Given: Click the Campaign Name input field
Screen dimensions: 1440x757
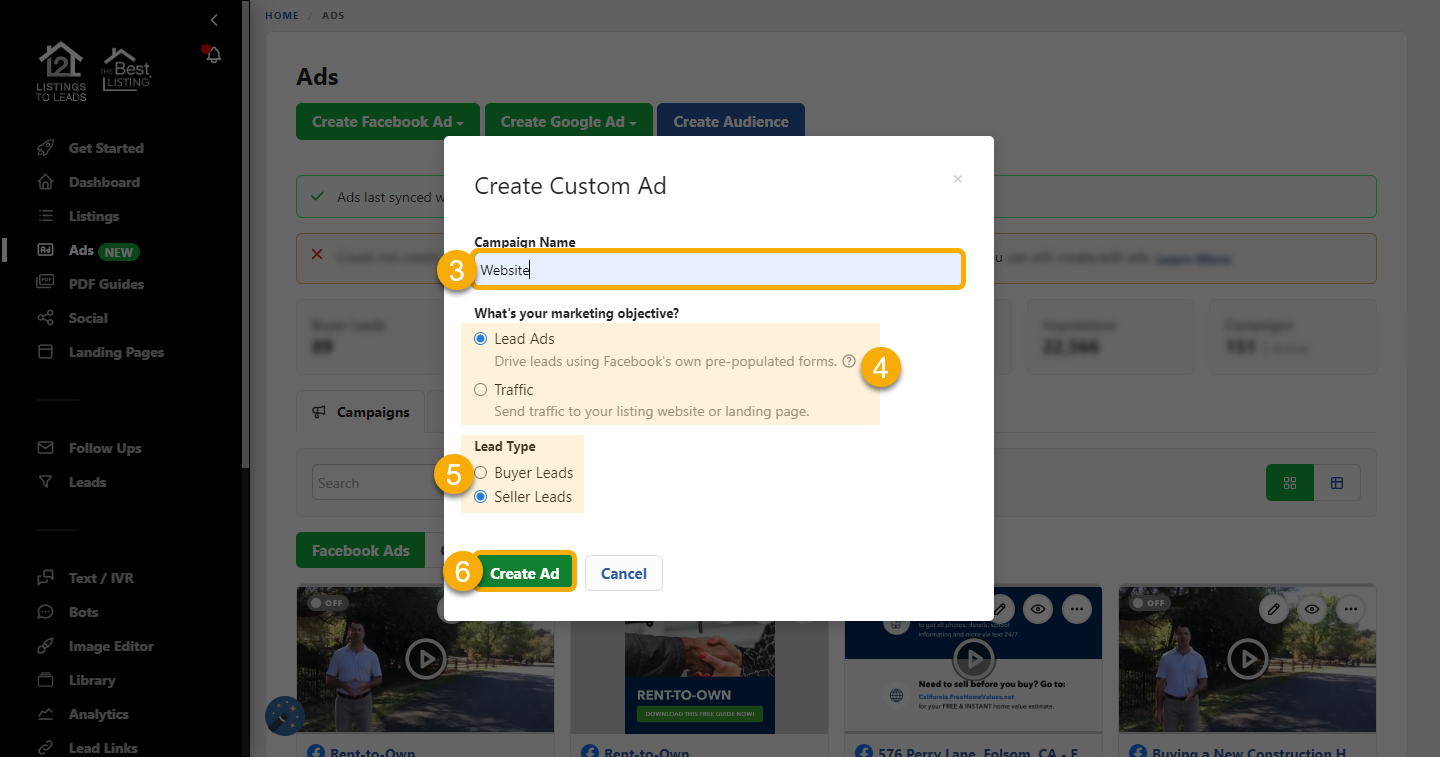Looking at the screenshot, I should (x=718, y=269).
